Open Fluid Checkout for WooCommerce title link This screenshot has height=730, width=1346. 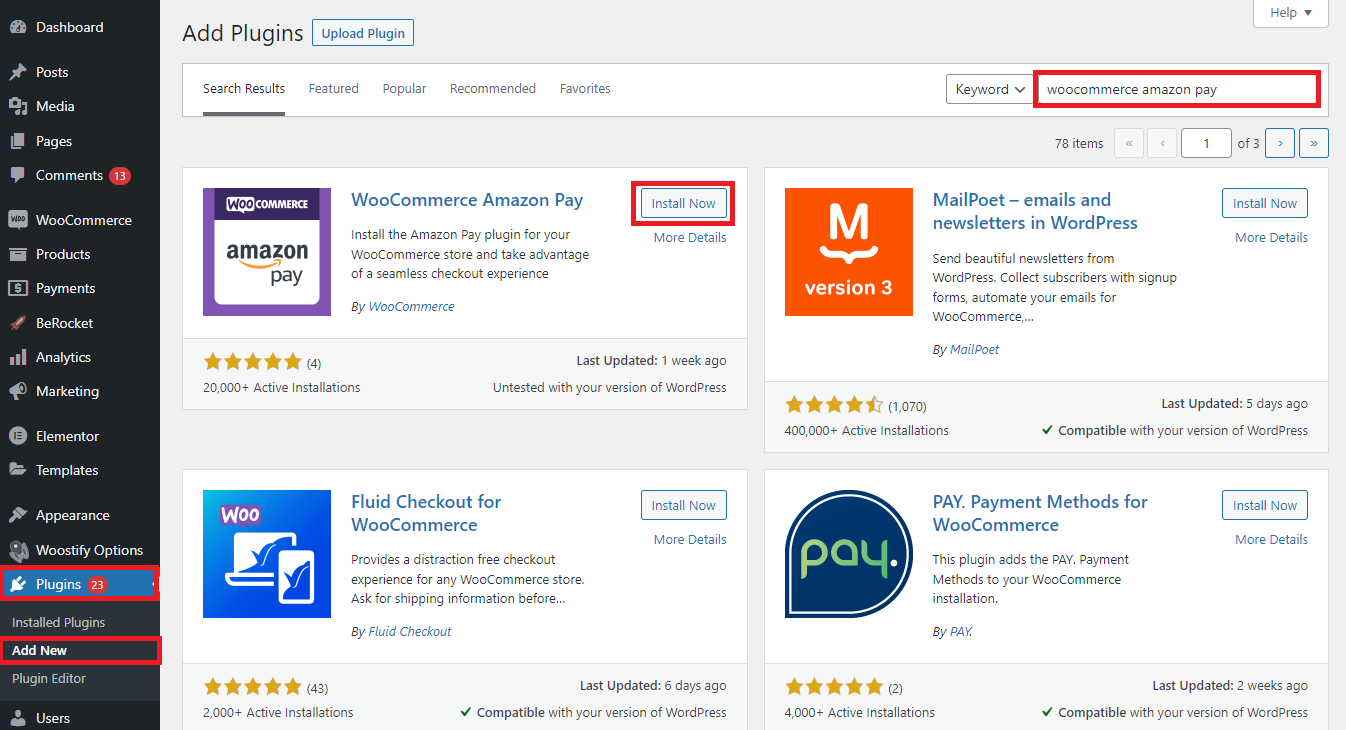(426, 513)
